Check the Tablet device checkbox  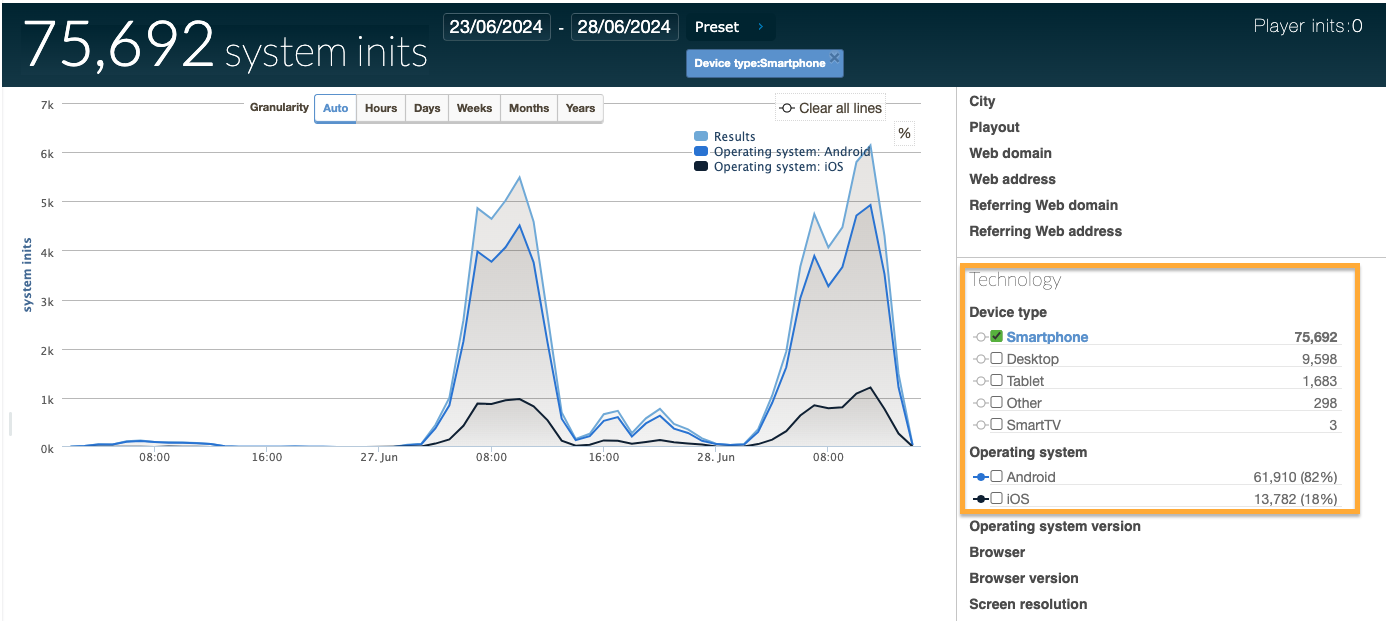(996, 380)
